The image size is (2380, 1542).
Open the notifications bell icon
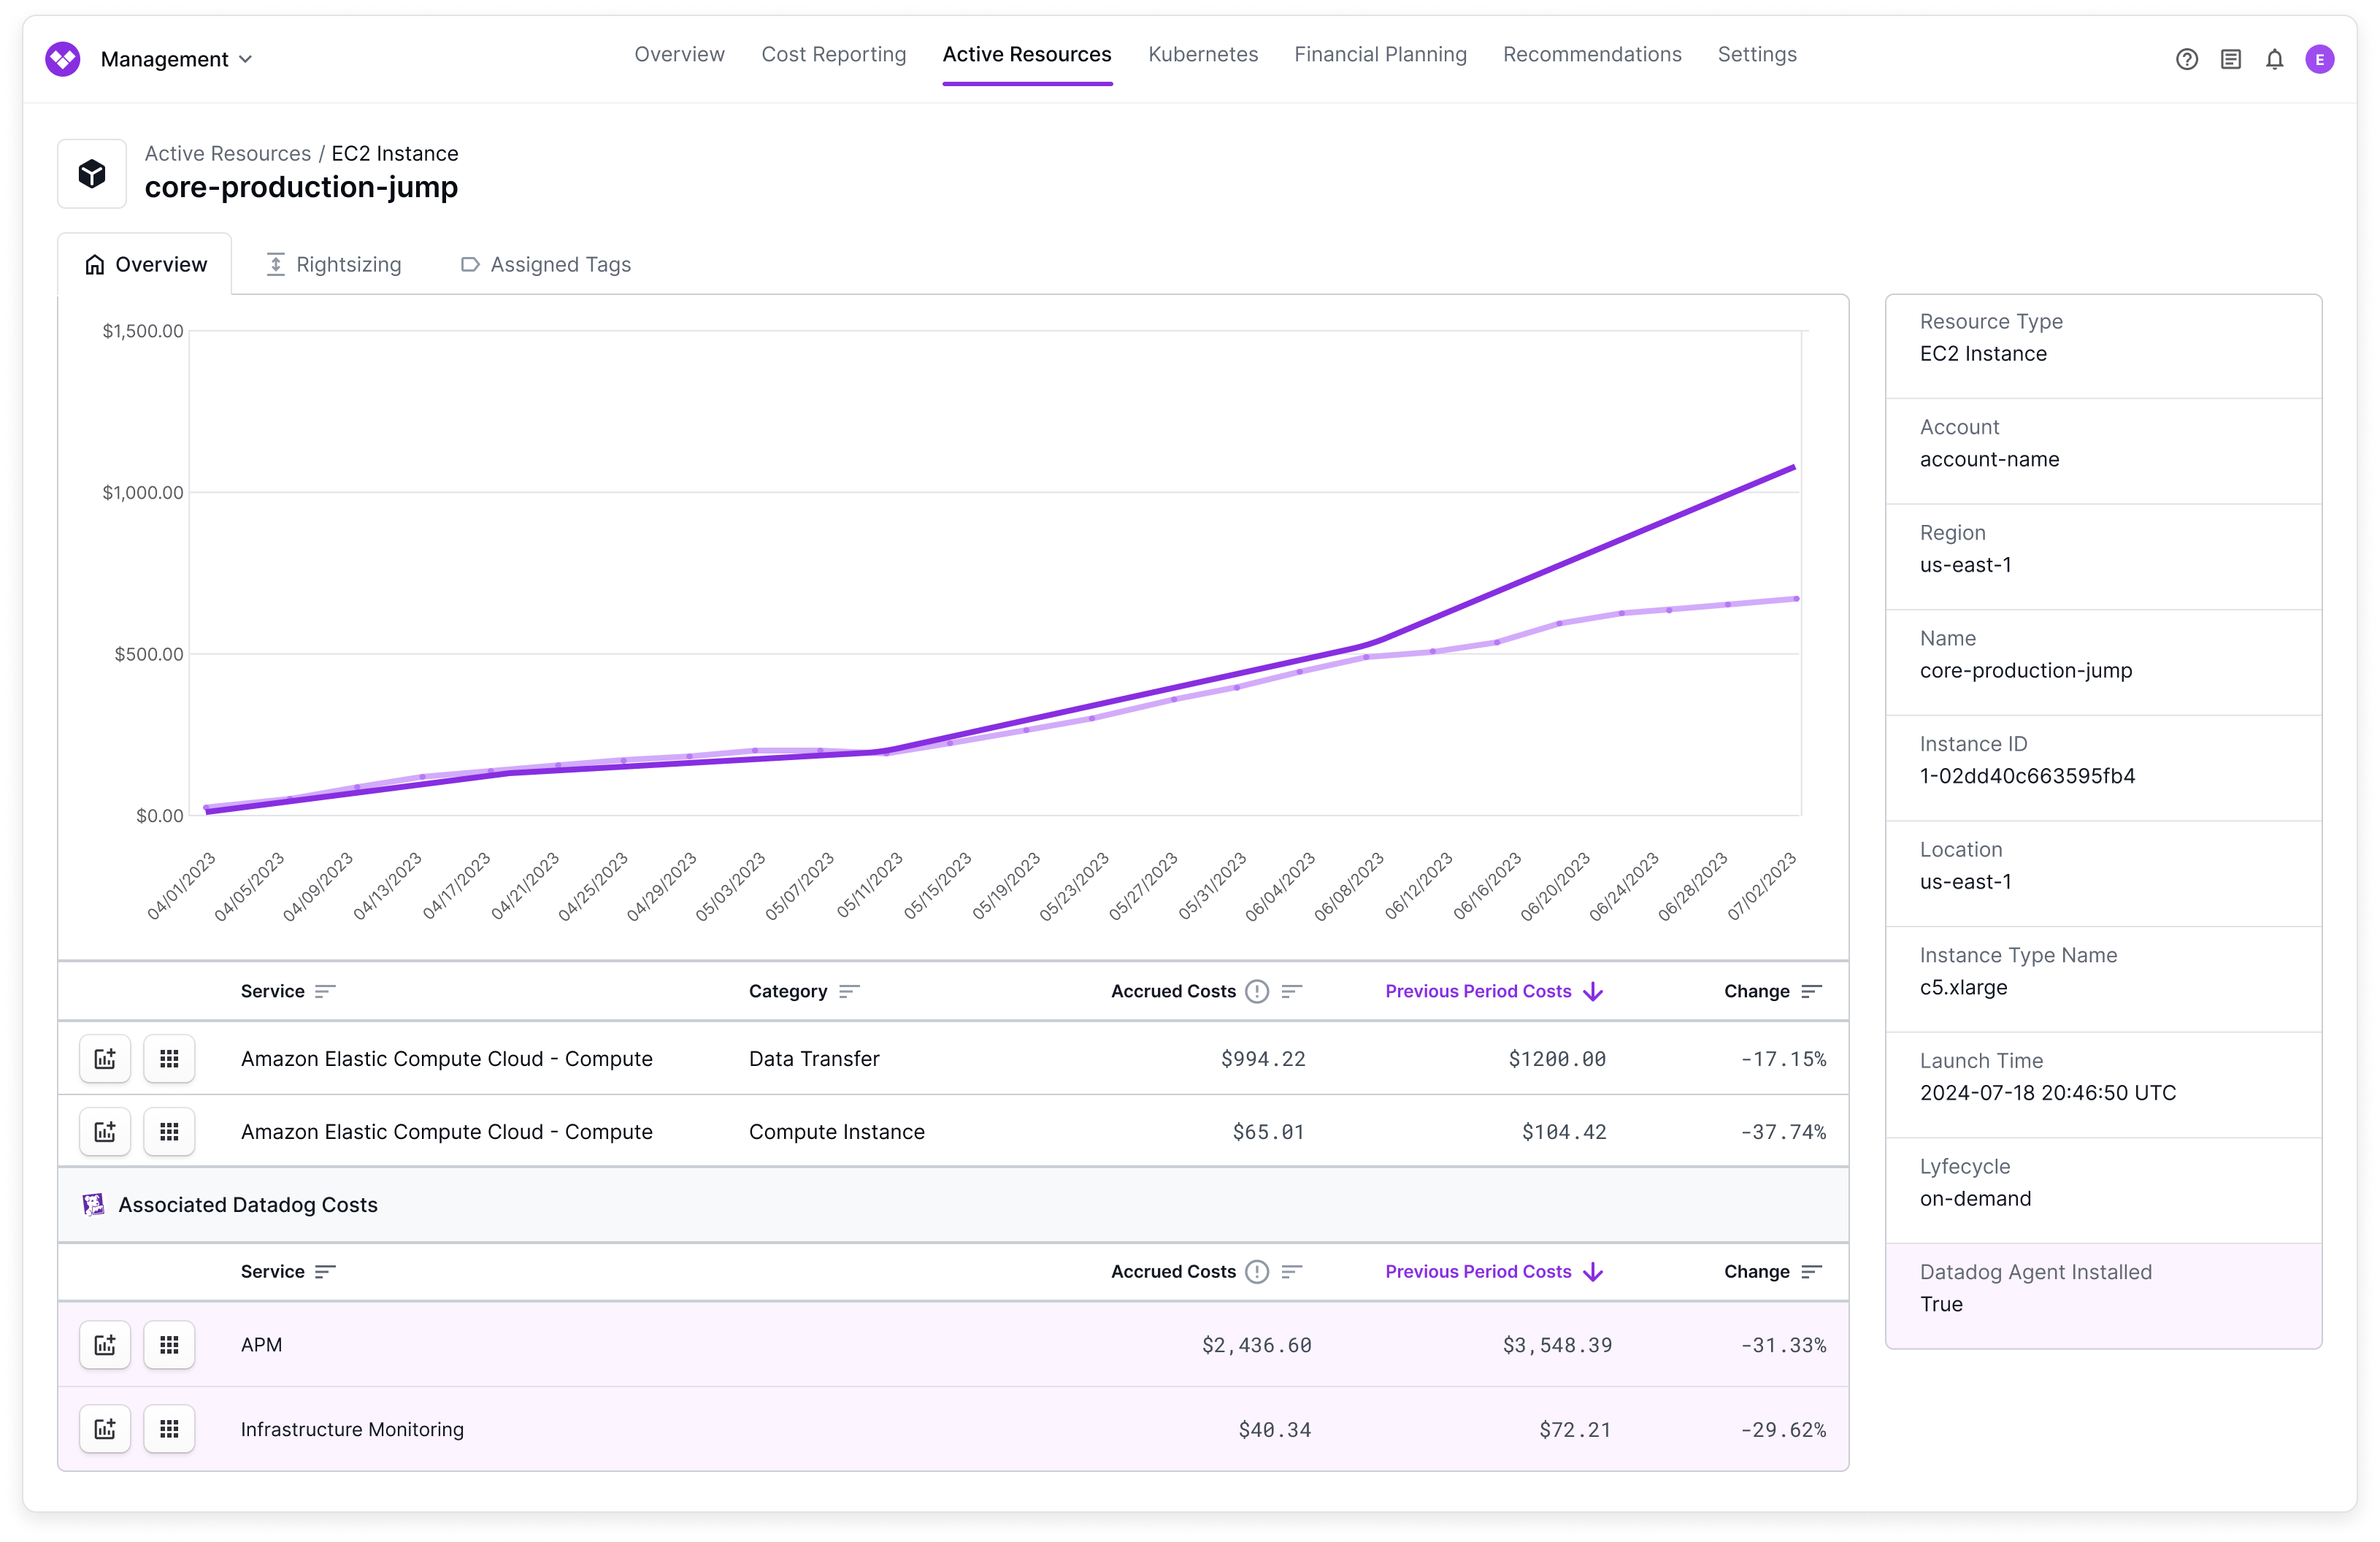(x=2274, y=59)
